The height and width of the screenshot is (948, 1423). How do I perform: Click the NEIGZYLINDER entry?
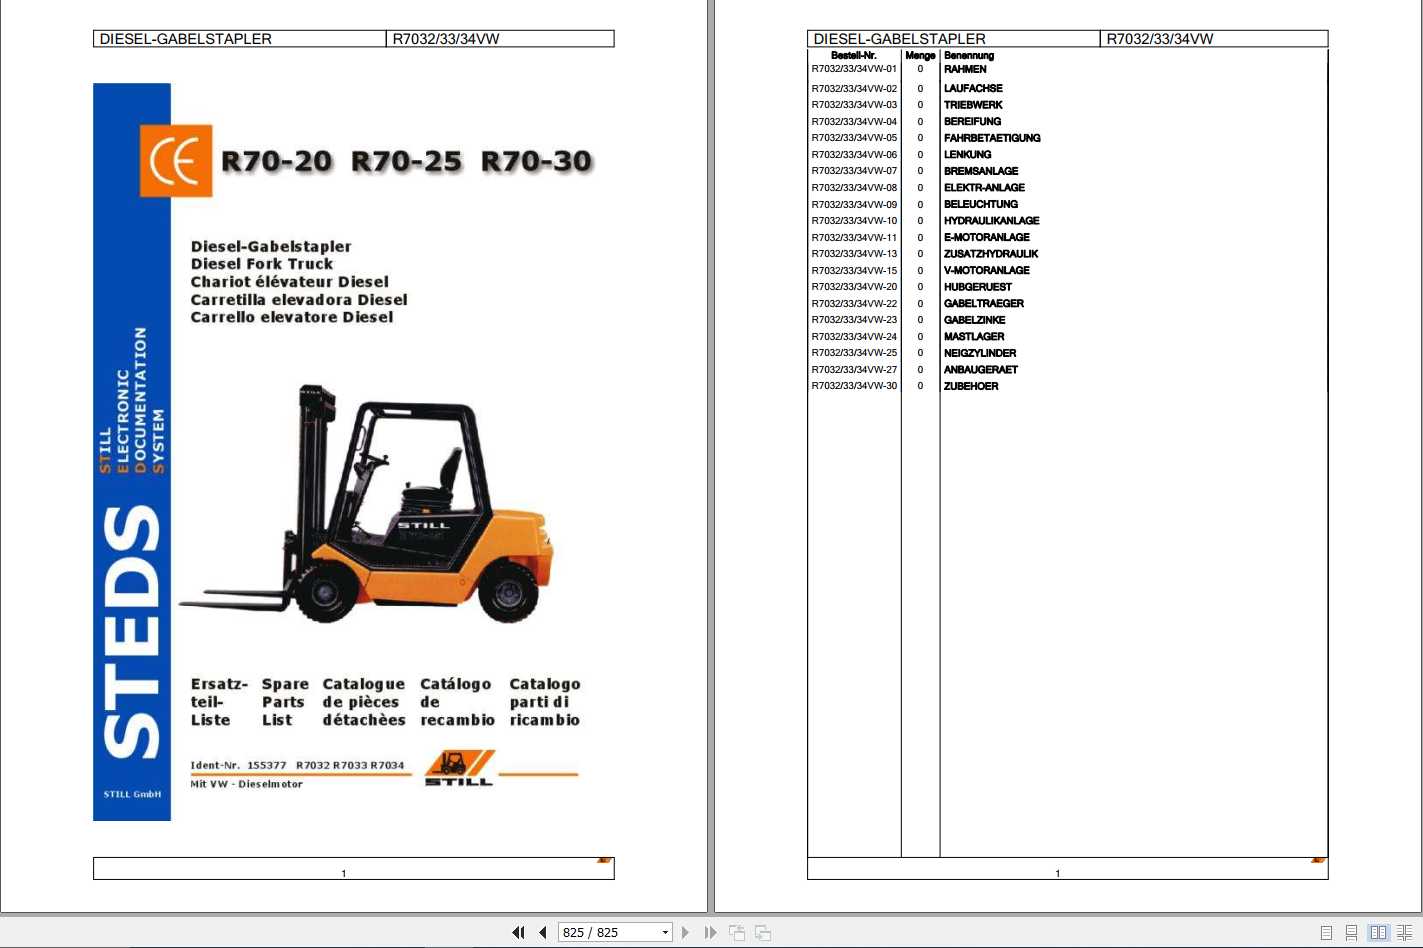point(980,353)
